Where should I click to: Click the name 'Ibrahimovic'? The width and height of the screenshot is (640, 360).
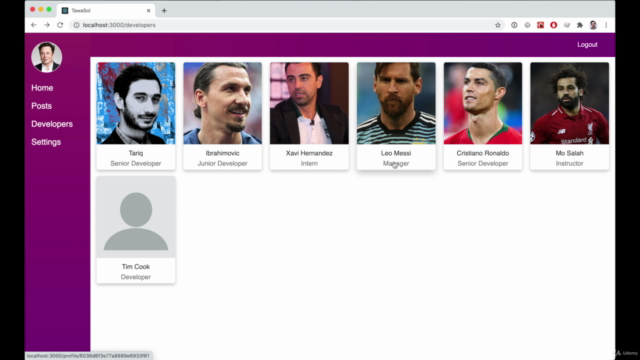point(222,153)
